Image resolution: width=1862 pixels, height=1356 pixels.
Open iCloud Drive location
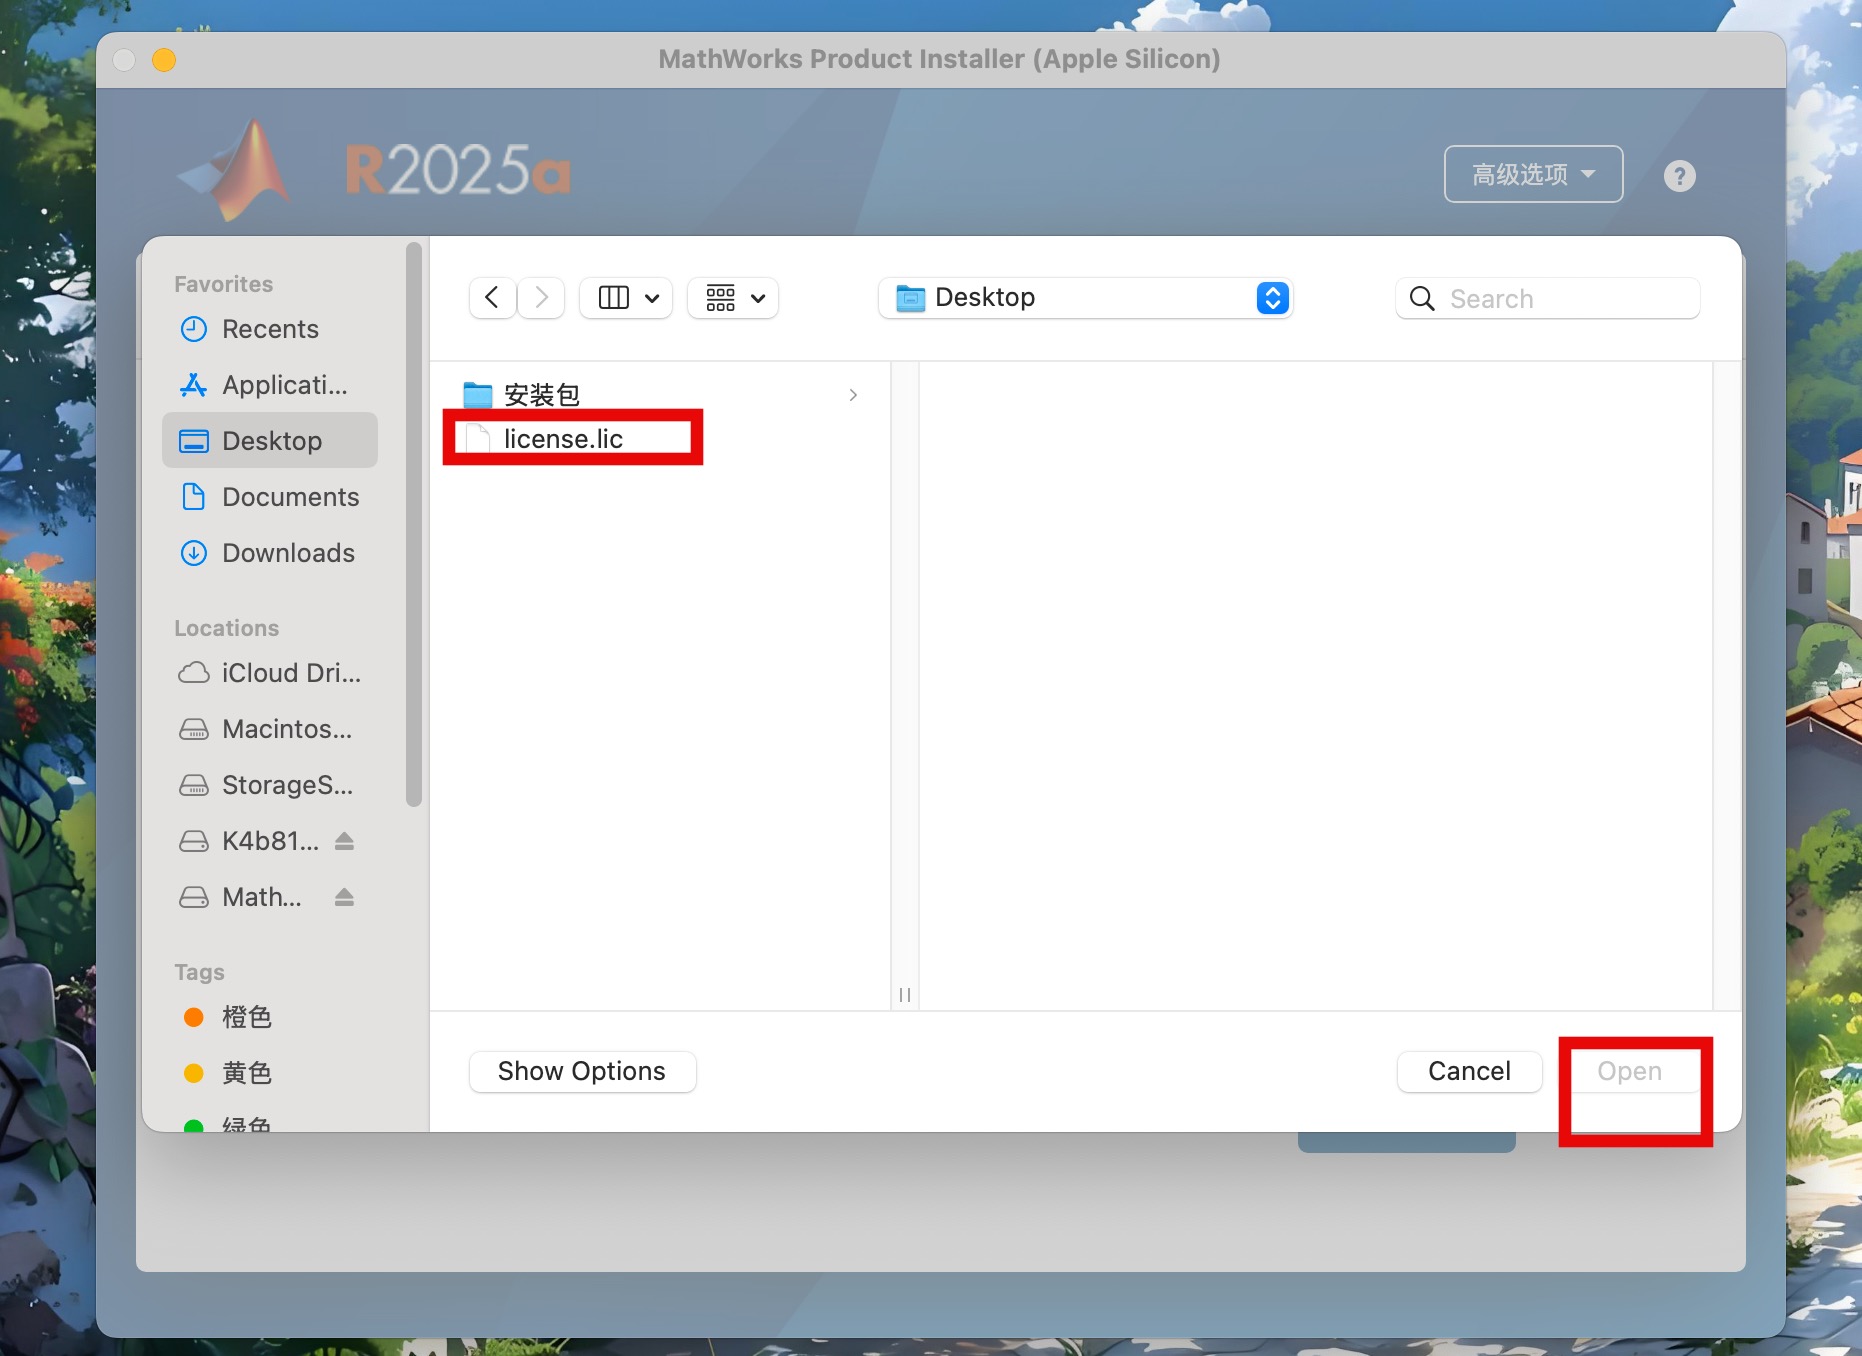(x=290, y=673)
